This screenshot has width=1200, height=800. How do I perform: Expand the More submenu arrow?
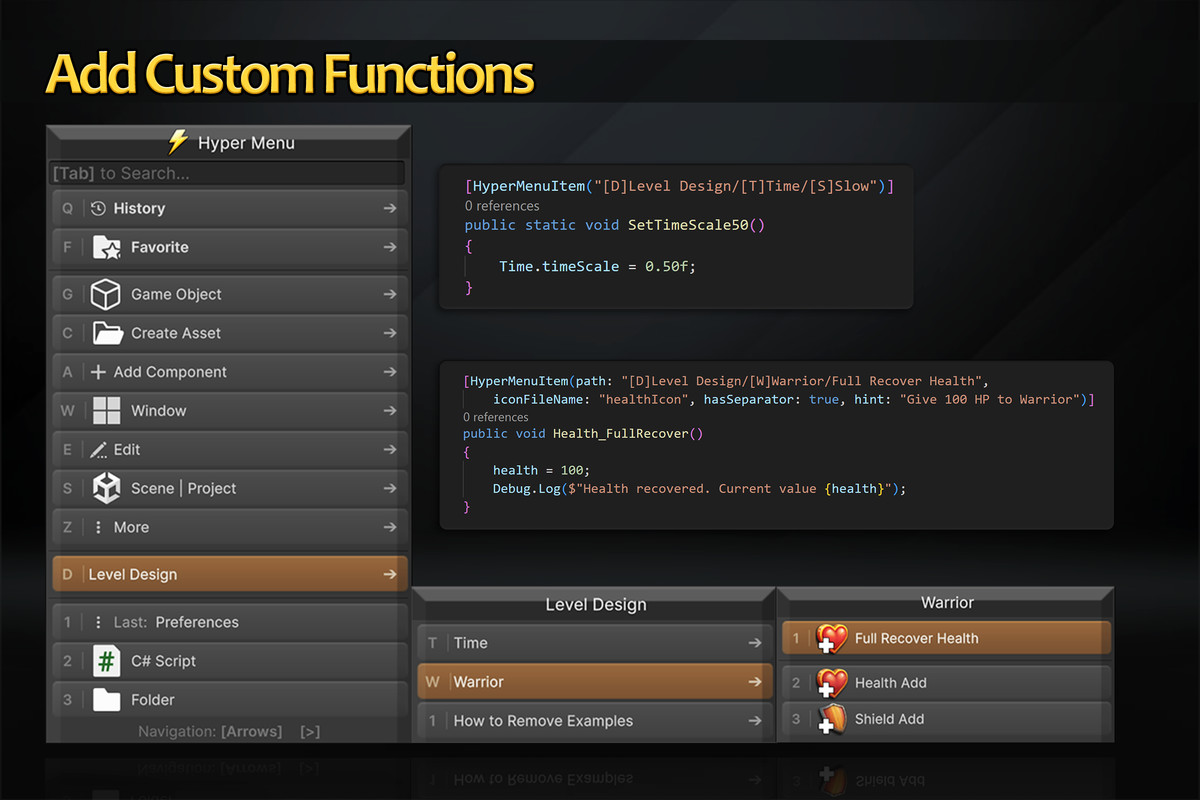click(389, 527)
